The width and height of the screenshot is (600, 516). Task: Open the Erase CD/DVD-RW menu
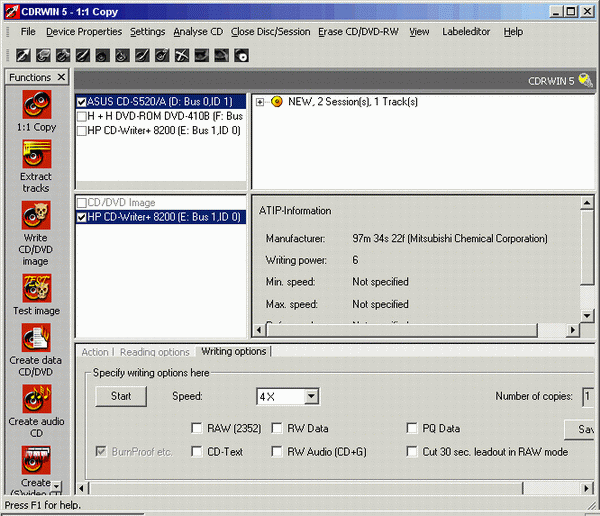point(358,32)
